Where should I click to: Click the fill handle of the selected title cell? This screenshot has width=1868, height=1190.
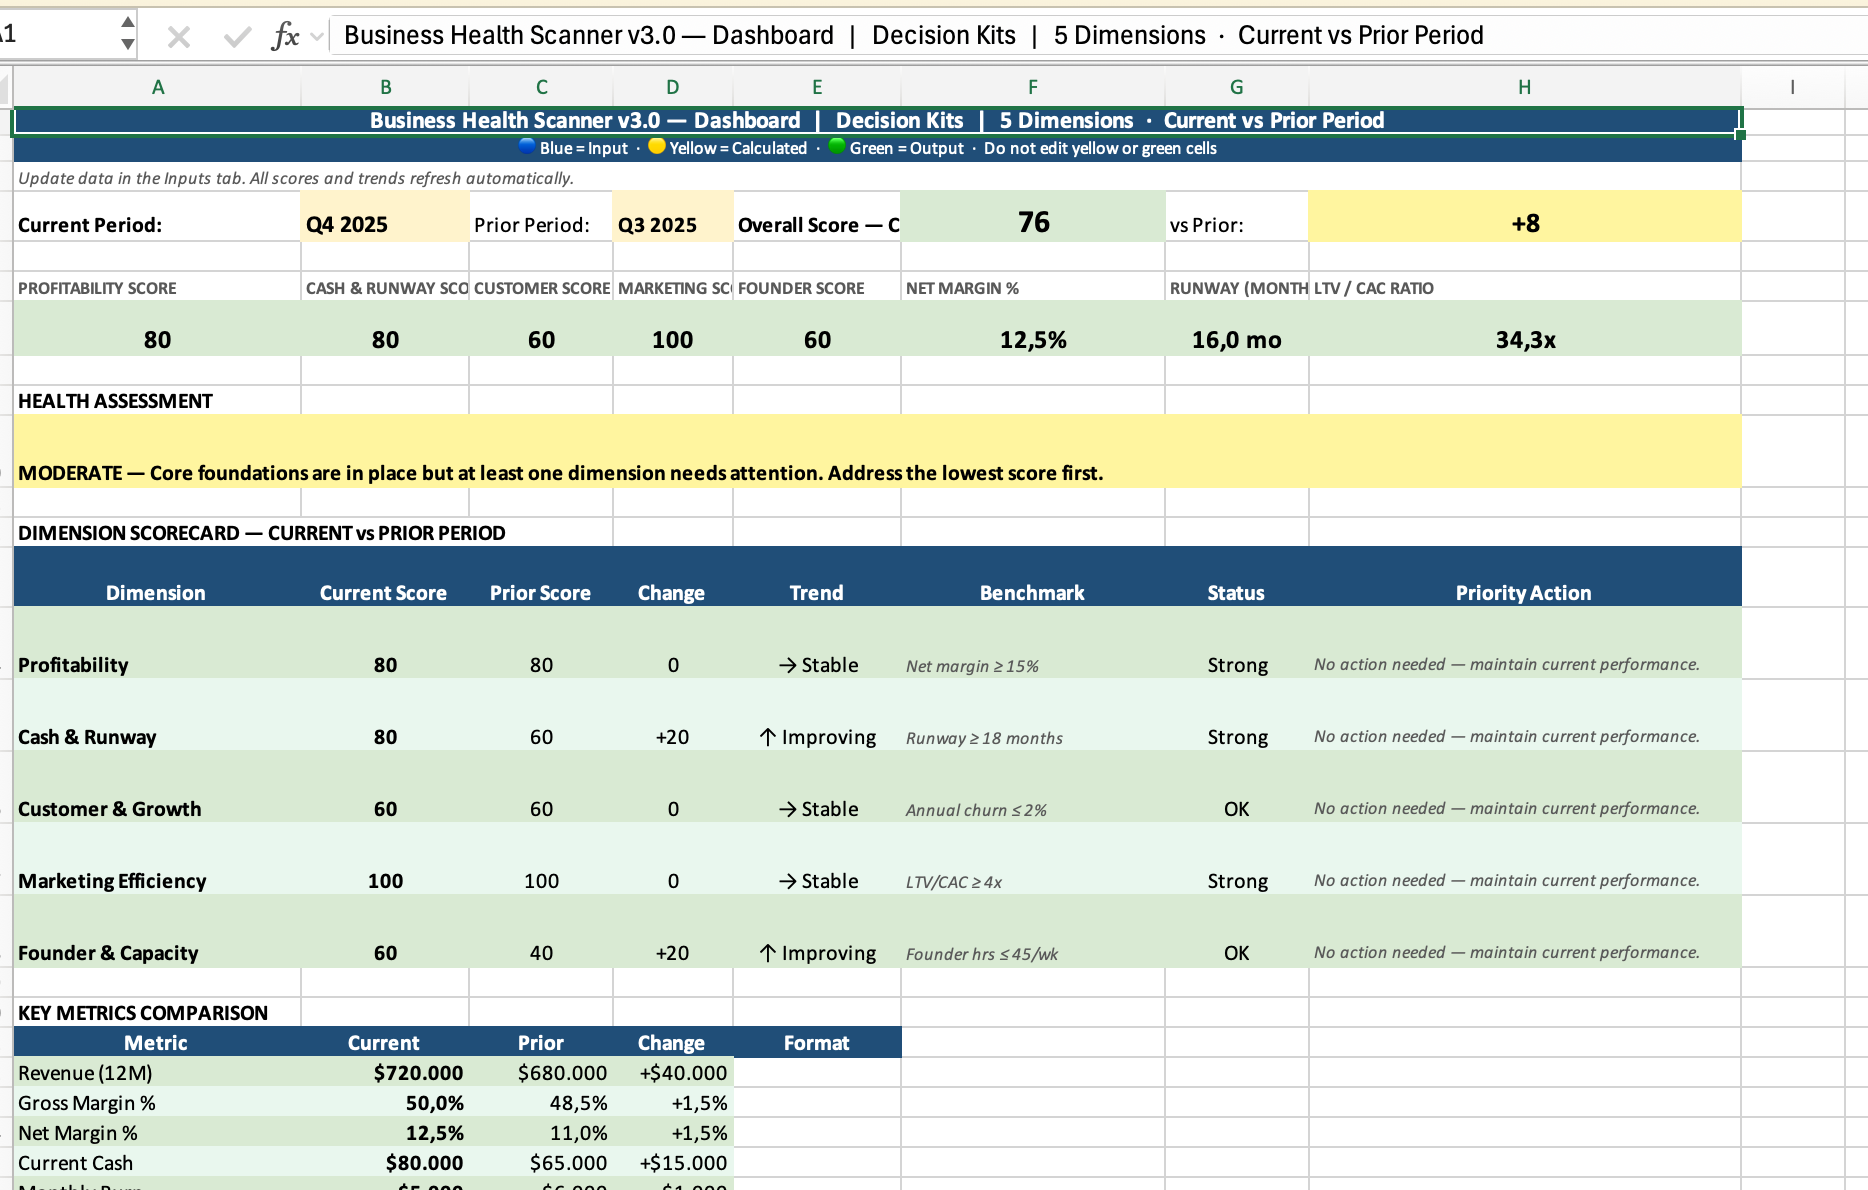pos(1740,134)
